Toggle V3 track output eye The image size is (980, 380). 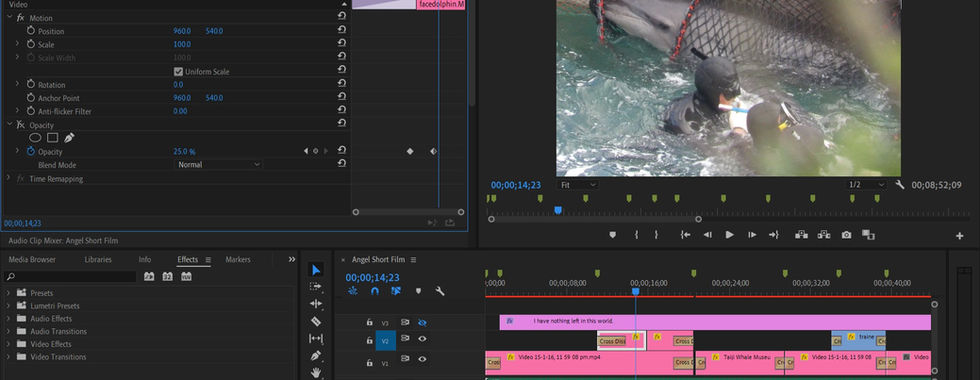(x=422, y=322)
